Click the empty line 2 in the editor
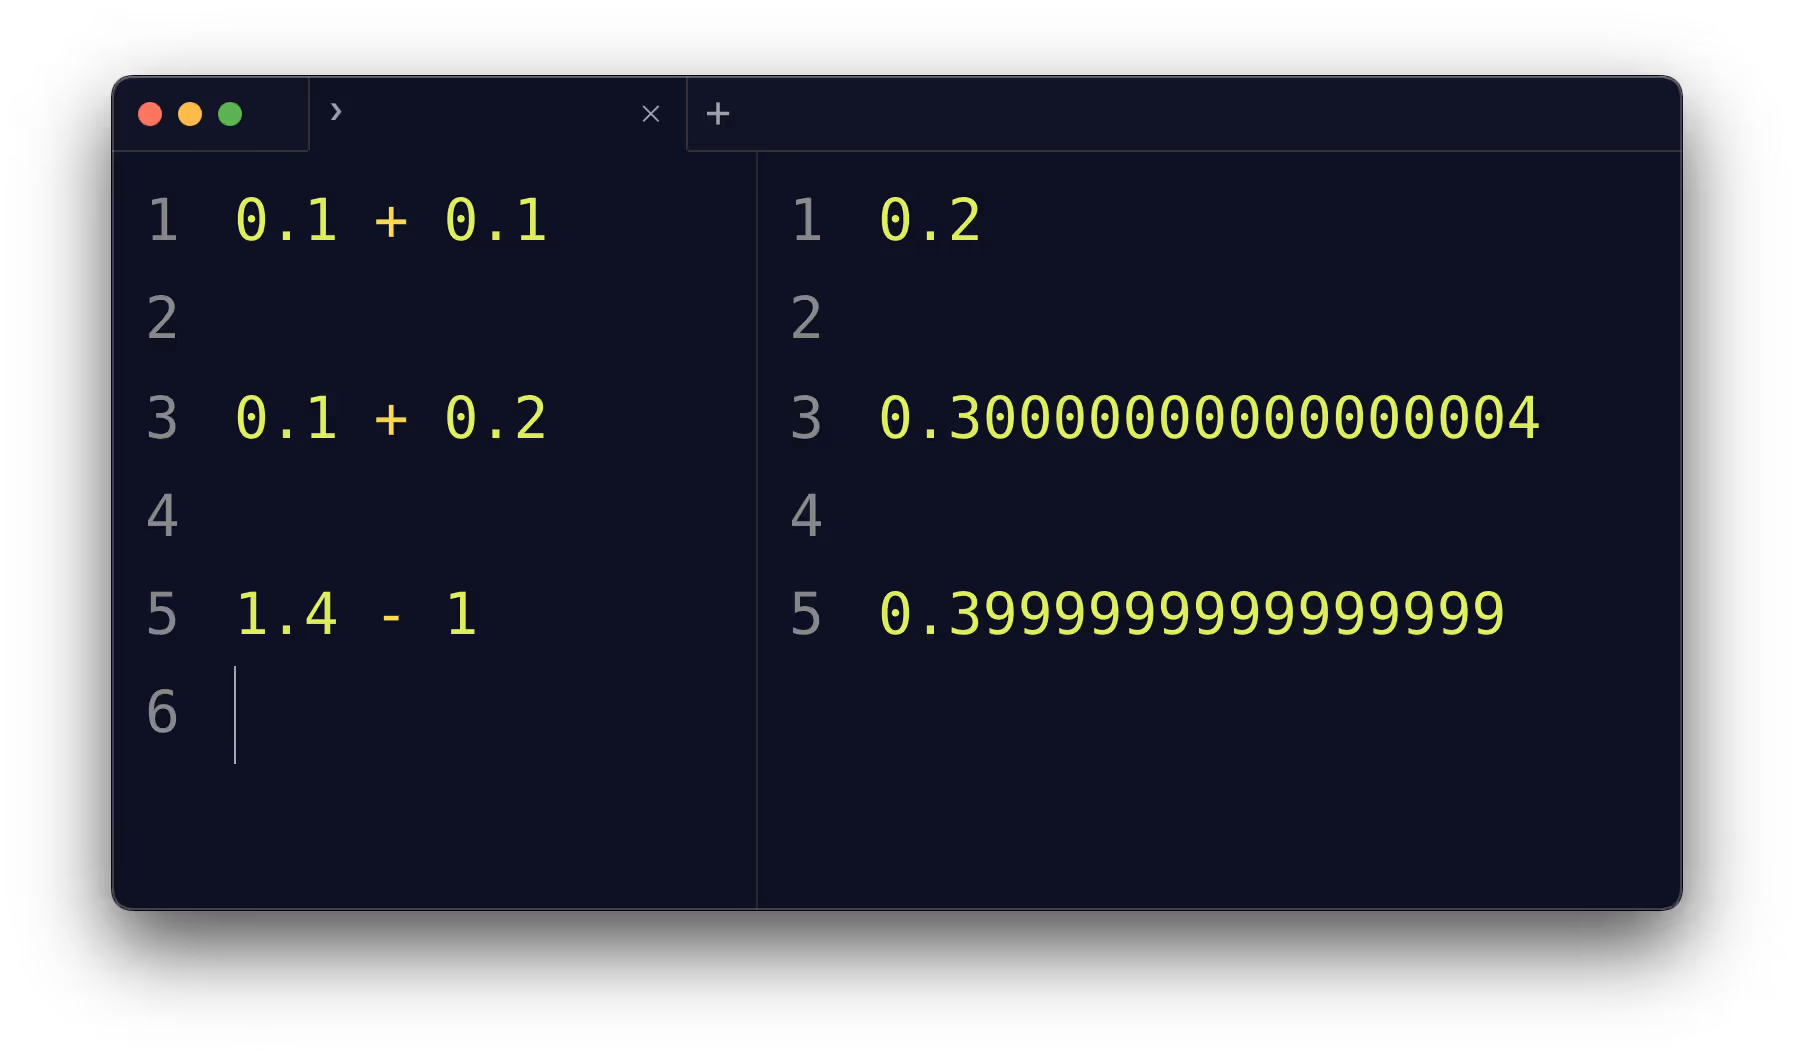 pyautogui.click(x=400, y=317)
